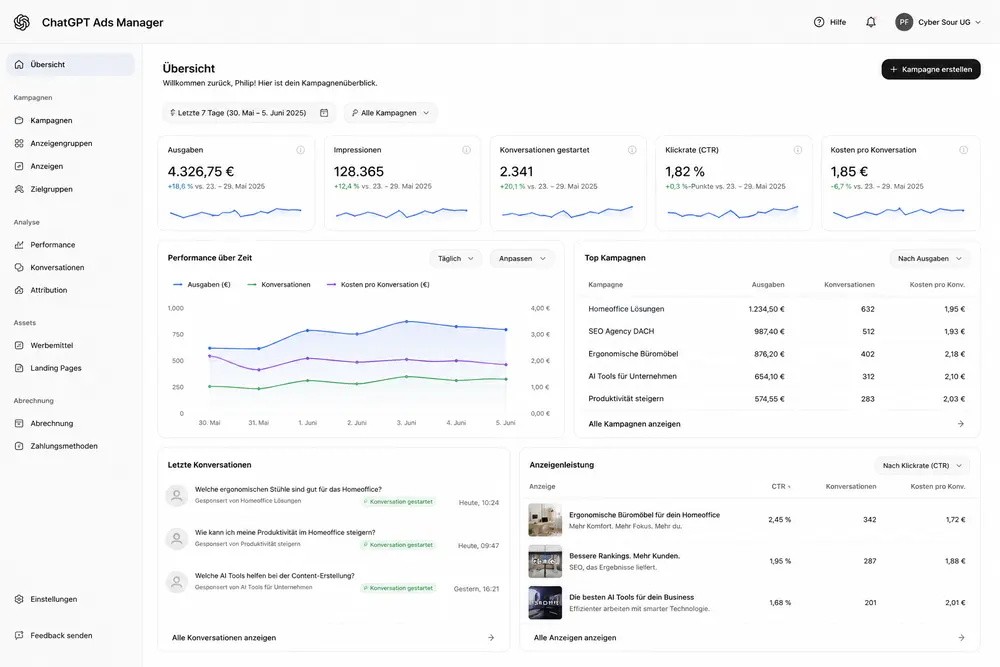Click the Ausgaben info icon
1000x667 pixels.
tap(300, 150)
